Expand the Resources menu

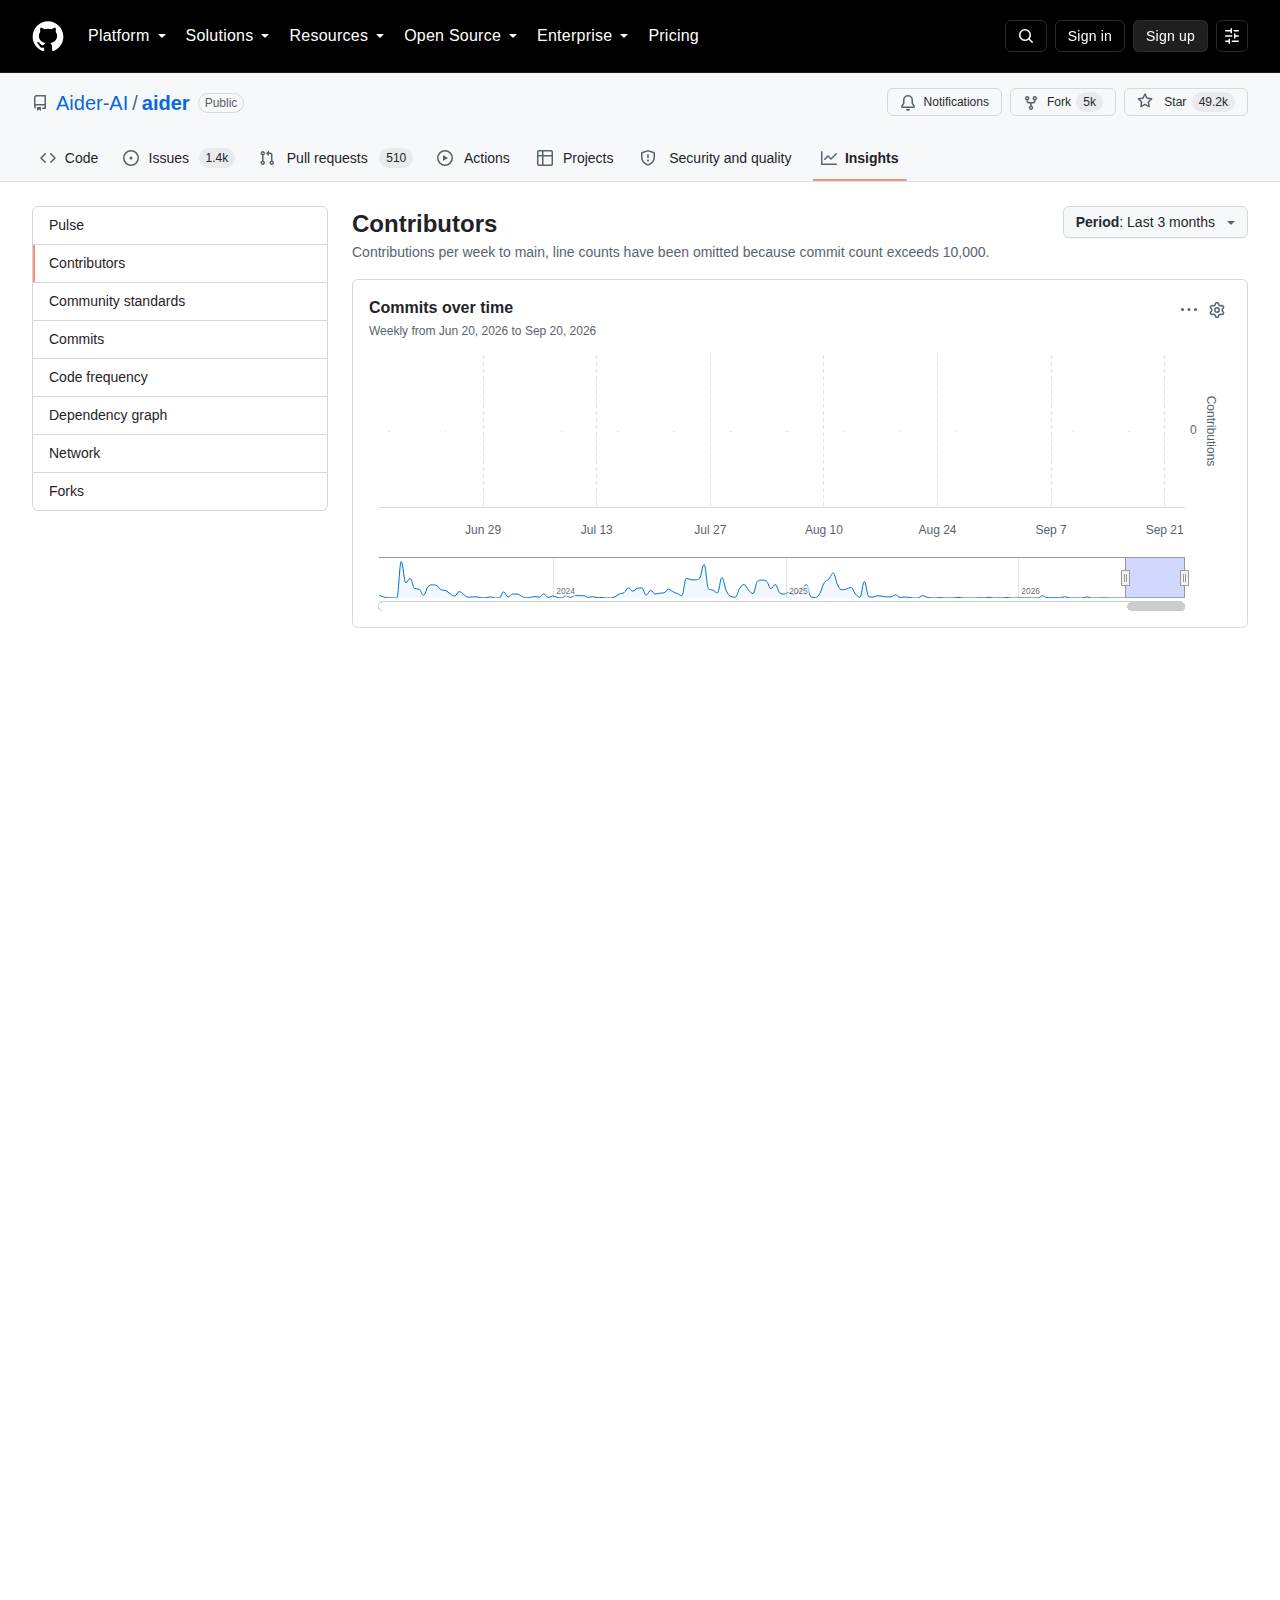point(337,36)
